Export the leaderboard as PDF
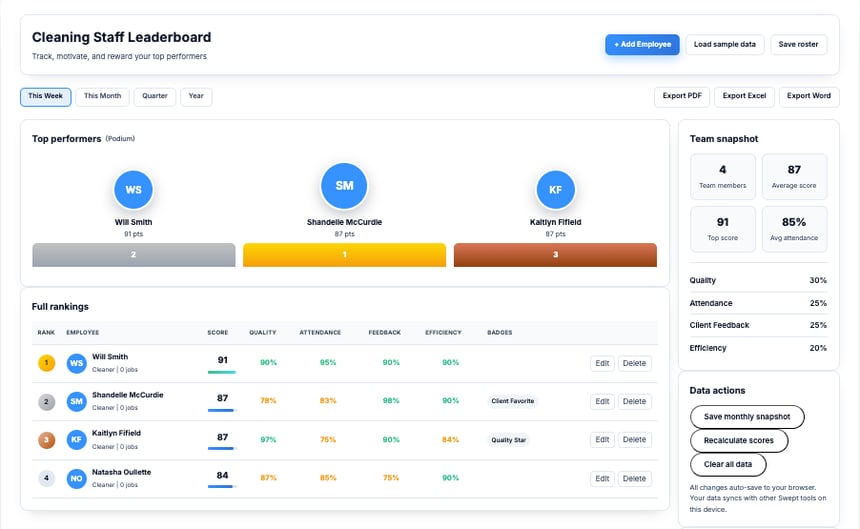Viewport: 860px width, 529px height. point(681,96)
